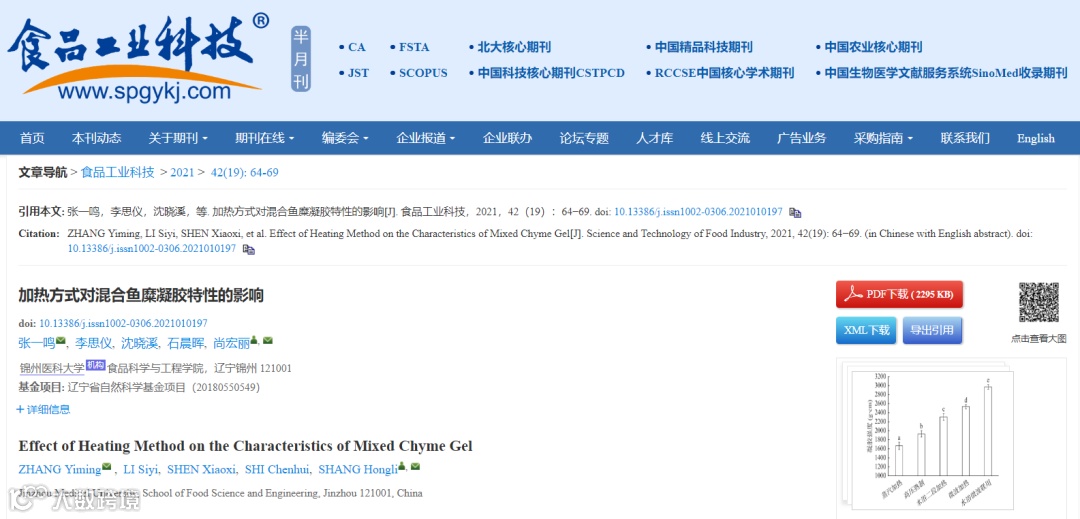
Task: Go to 首页 in navigation bar
Action: tap(32, 138)
